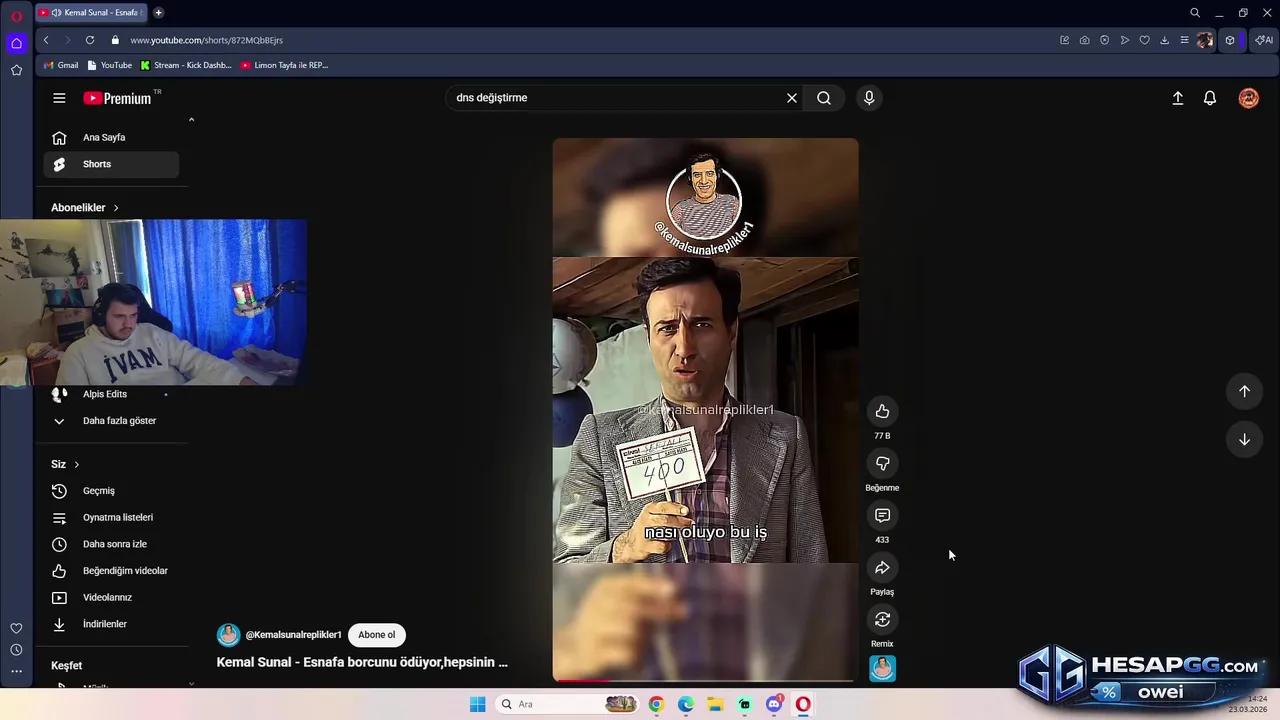The width and height of the screenshot is (1280, 720).
Task: Open Beğendiğim videolar
Action: [111, 571]
